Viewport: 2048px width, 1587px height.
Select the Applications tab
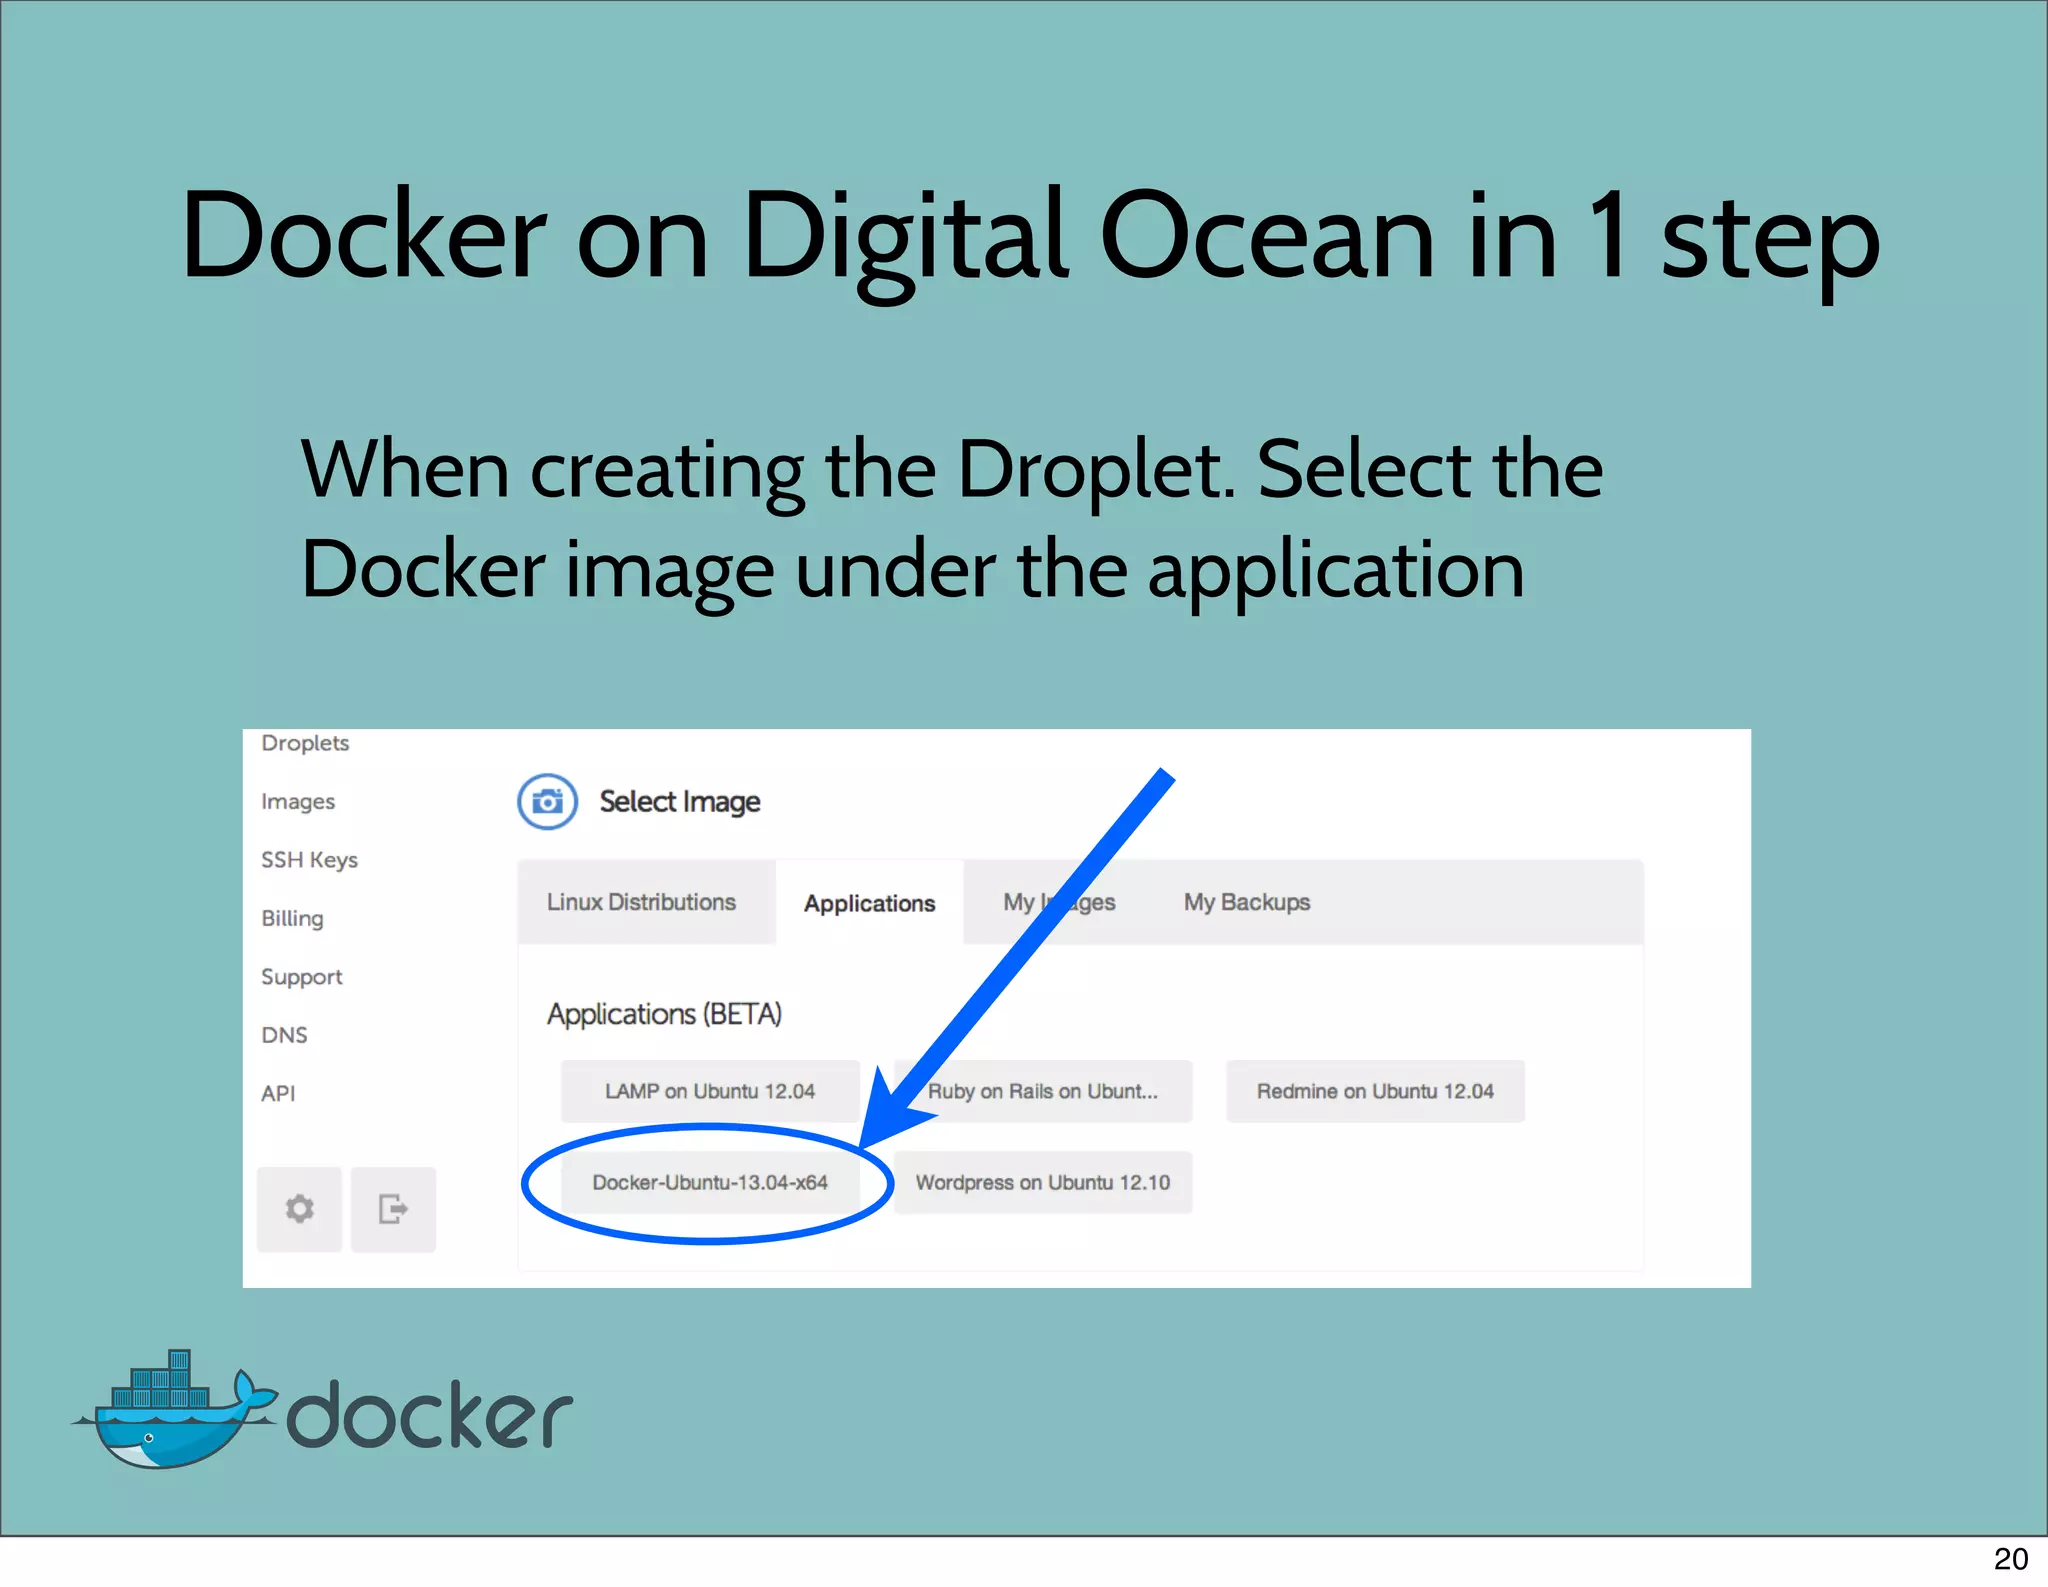pos(870,903)
